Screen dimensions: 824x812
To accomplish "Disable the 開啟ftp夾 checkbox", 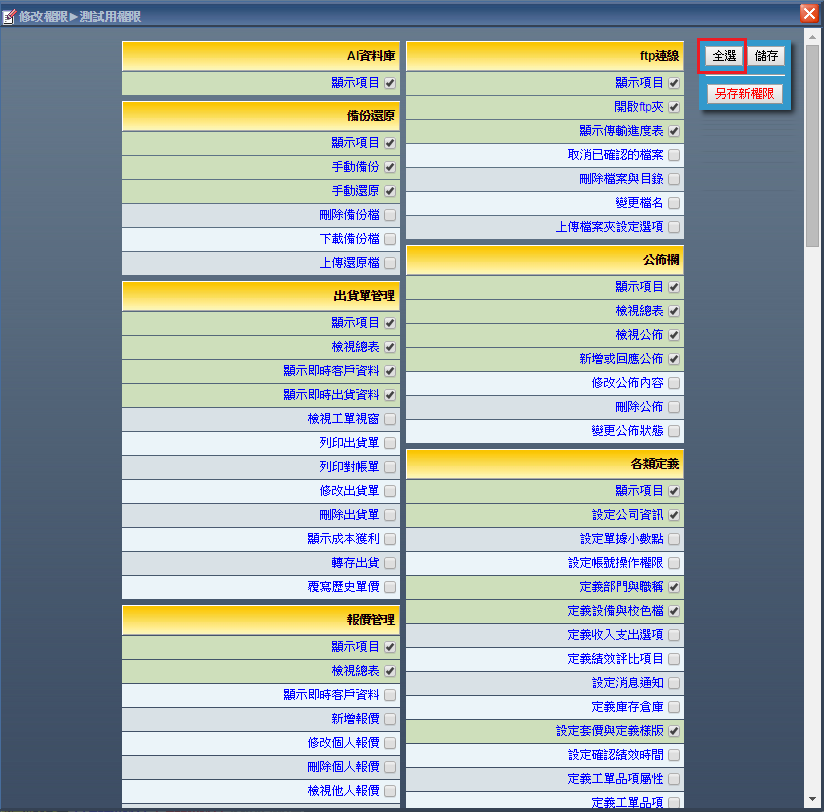I will coord(674,107).
